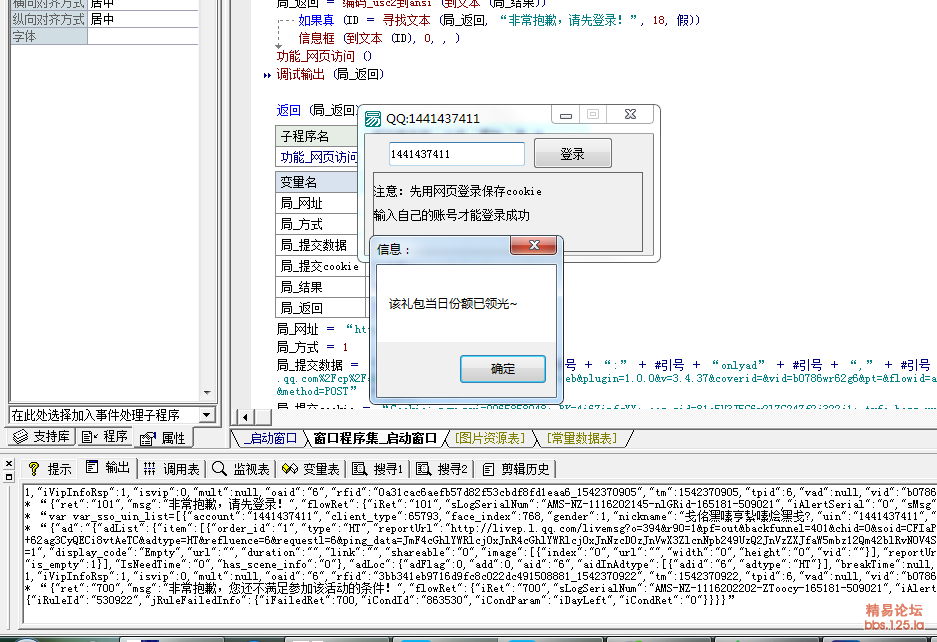The height and width of the screenshot is (642, 937).
Task: Expand the 调试输出 code line arrow
Action: click(x=267, y=75)
